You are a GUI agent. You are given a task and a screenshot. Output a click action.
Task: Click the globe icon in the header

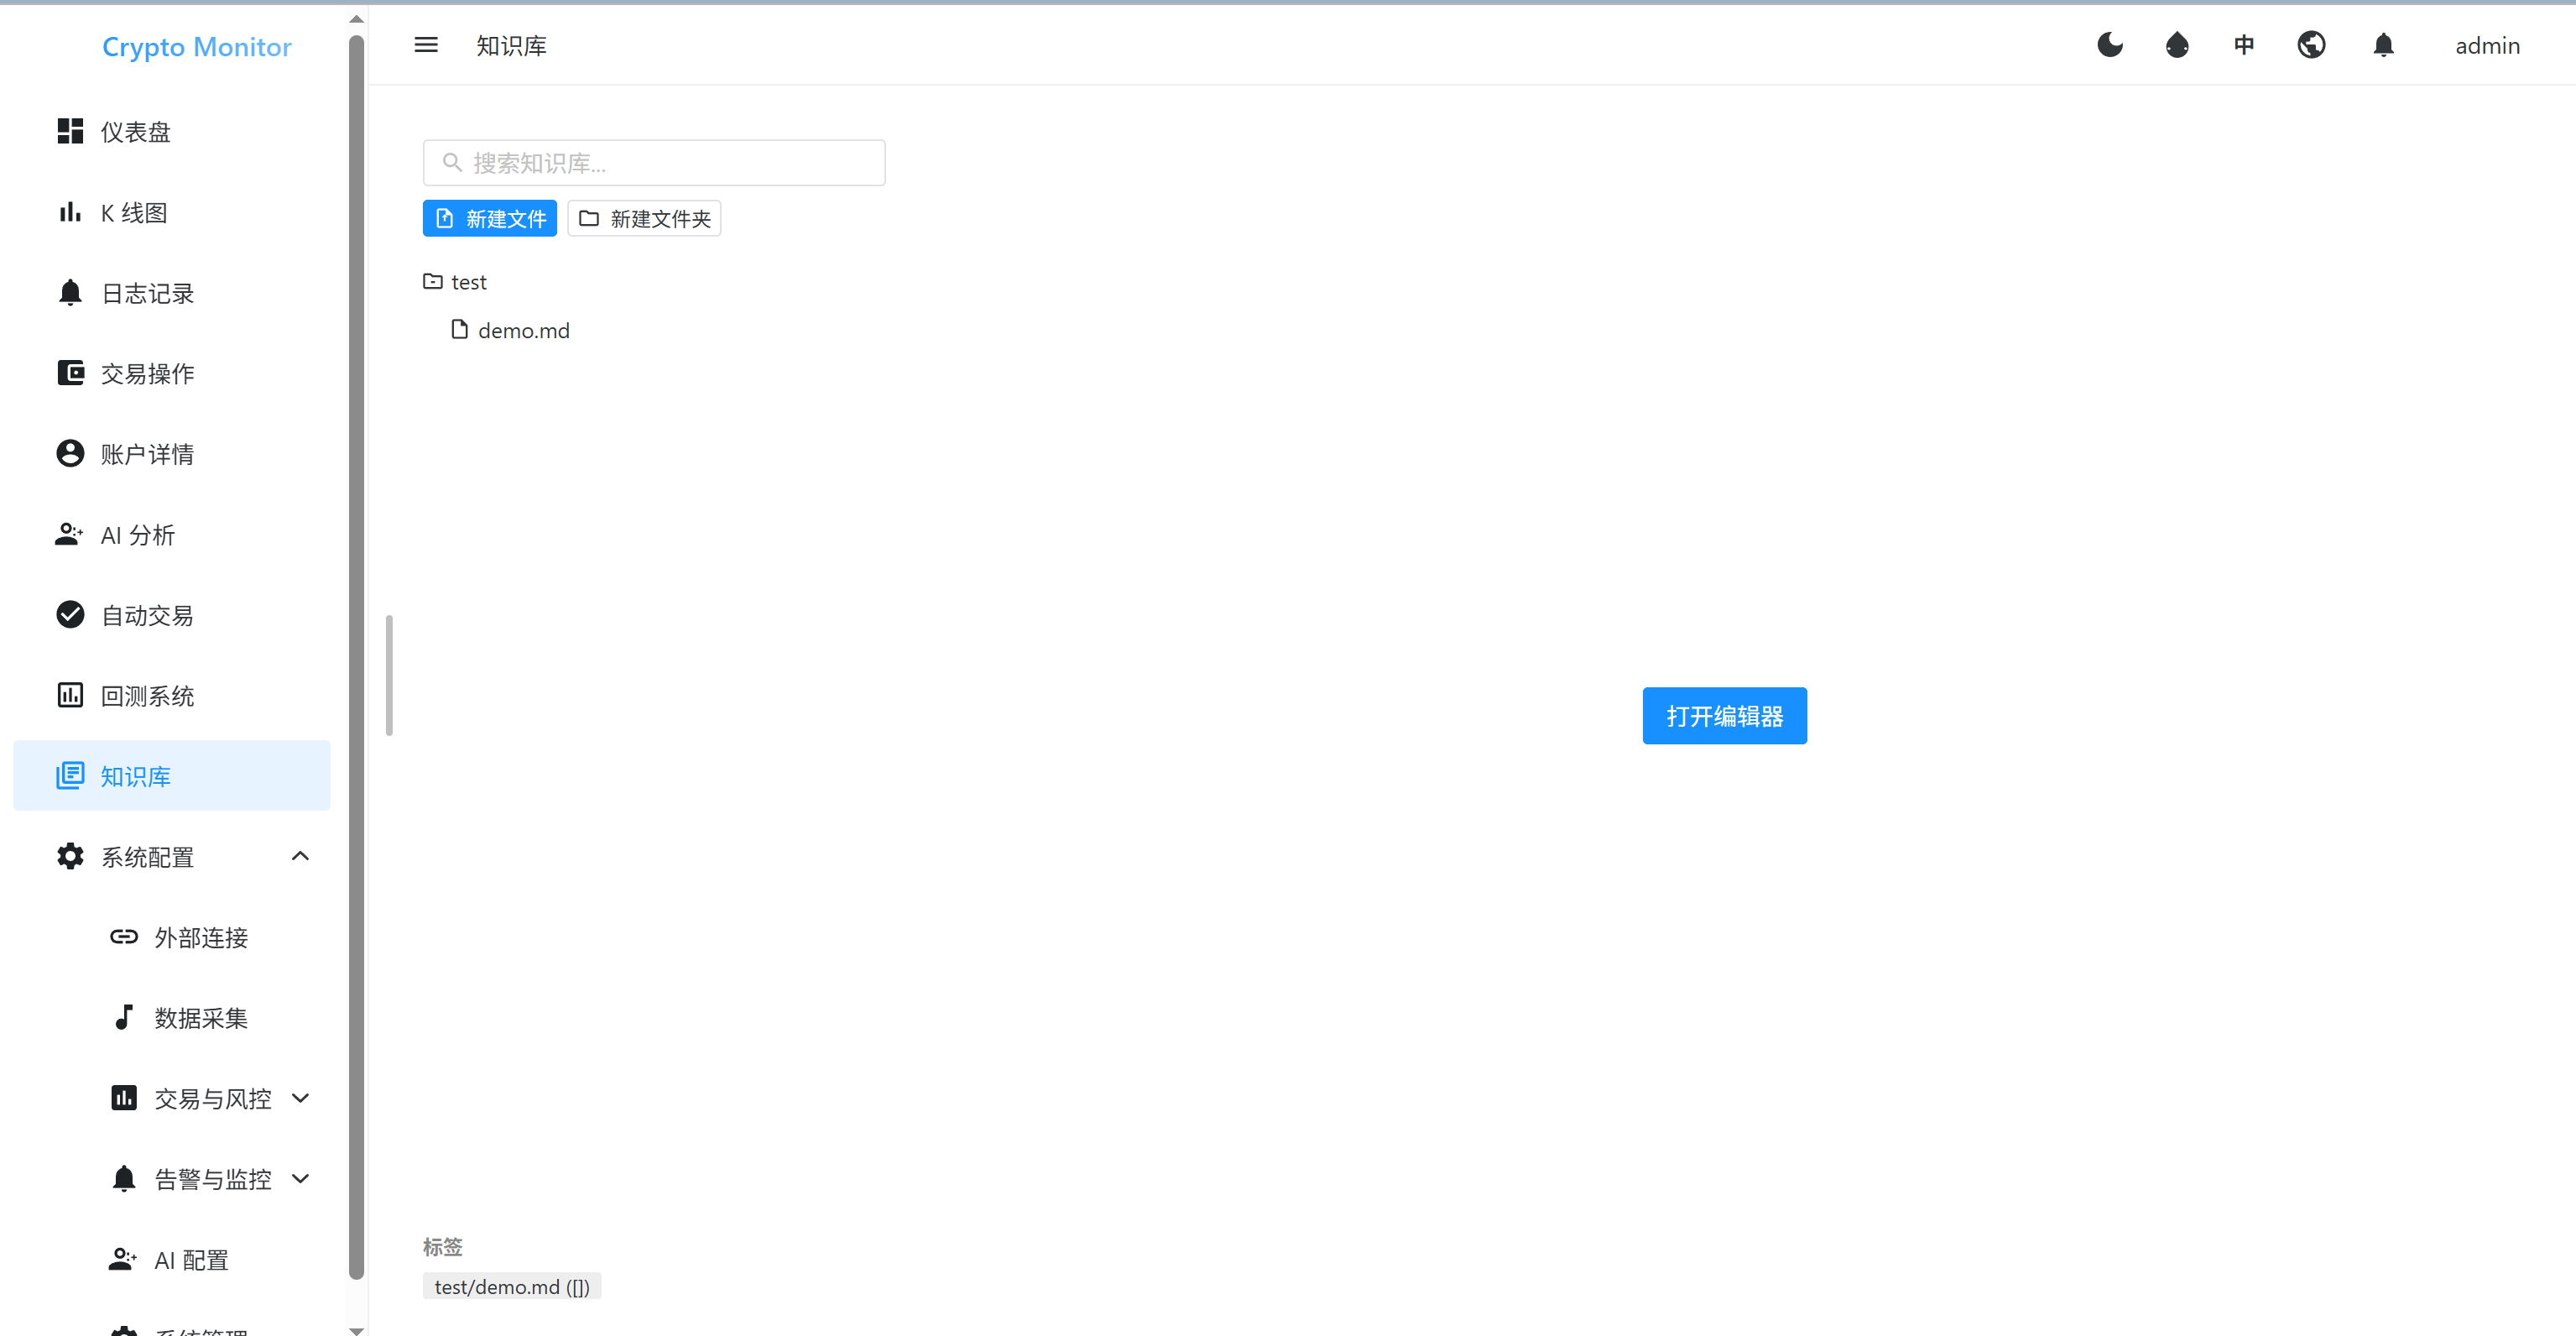(x=2311, y=45)
